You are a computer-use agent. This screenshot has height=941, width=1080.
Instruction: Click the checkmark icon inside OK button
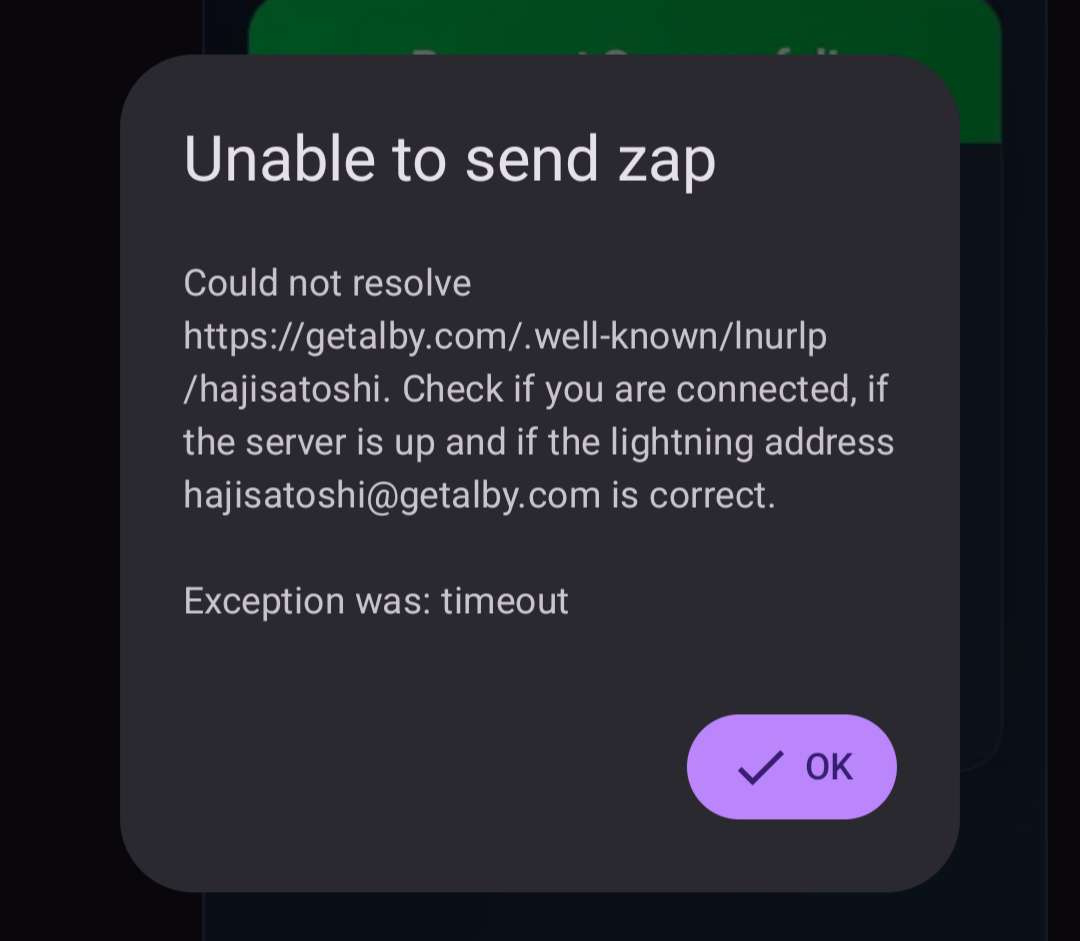pos(760,767)
